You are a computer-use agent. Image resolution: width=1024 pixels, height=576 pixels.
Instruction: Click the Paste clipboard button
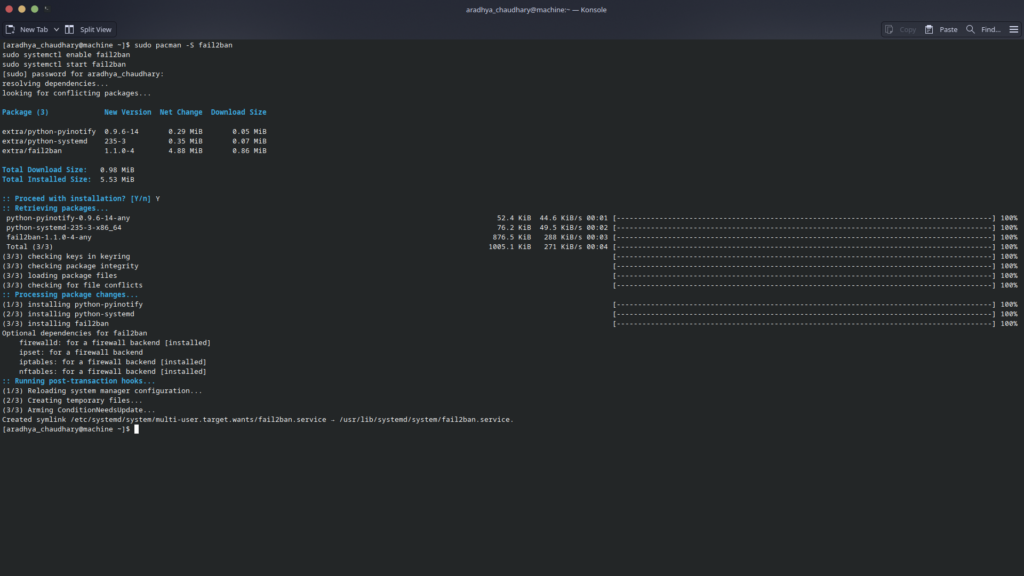coord(941,29)
